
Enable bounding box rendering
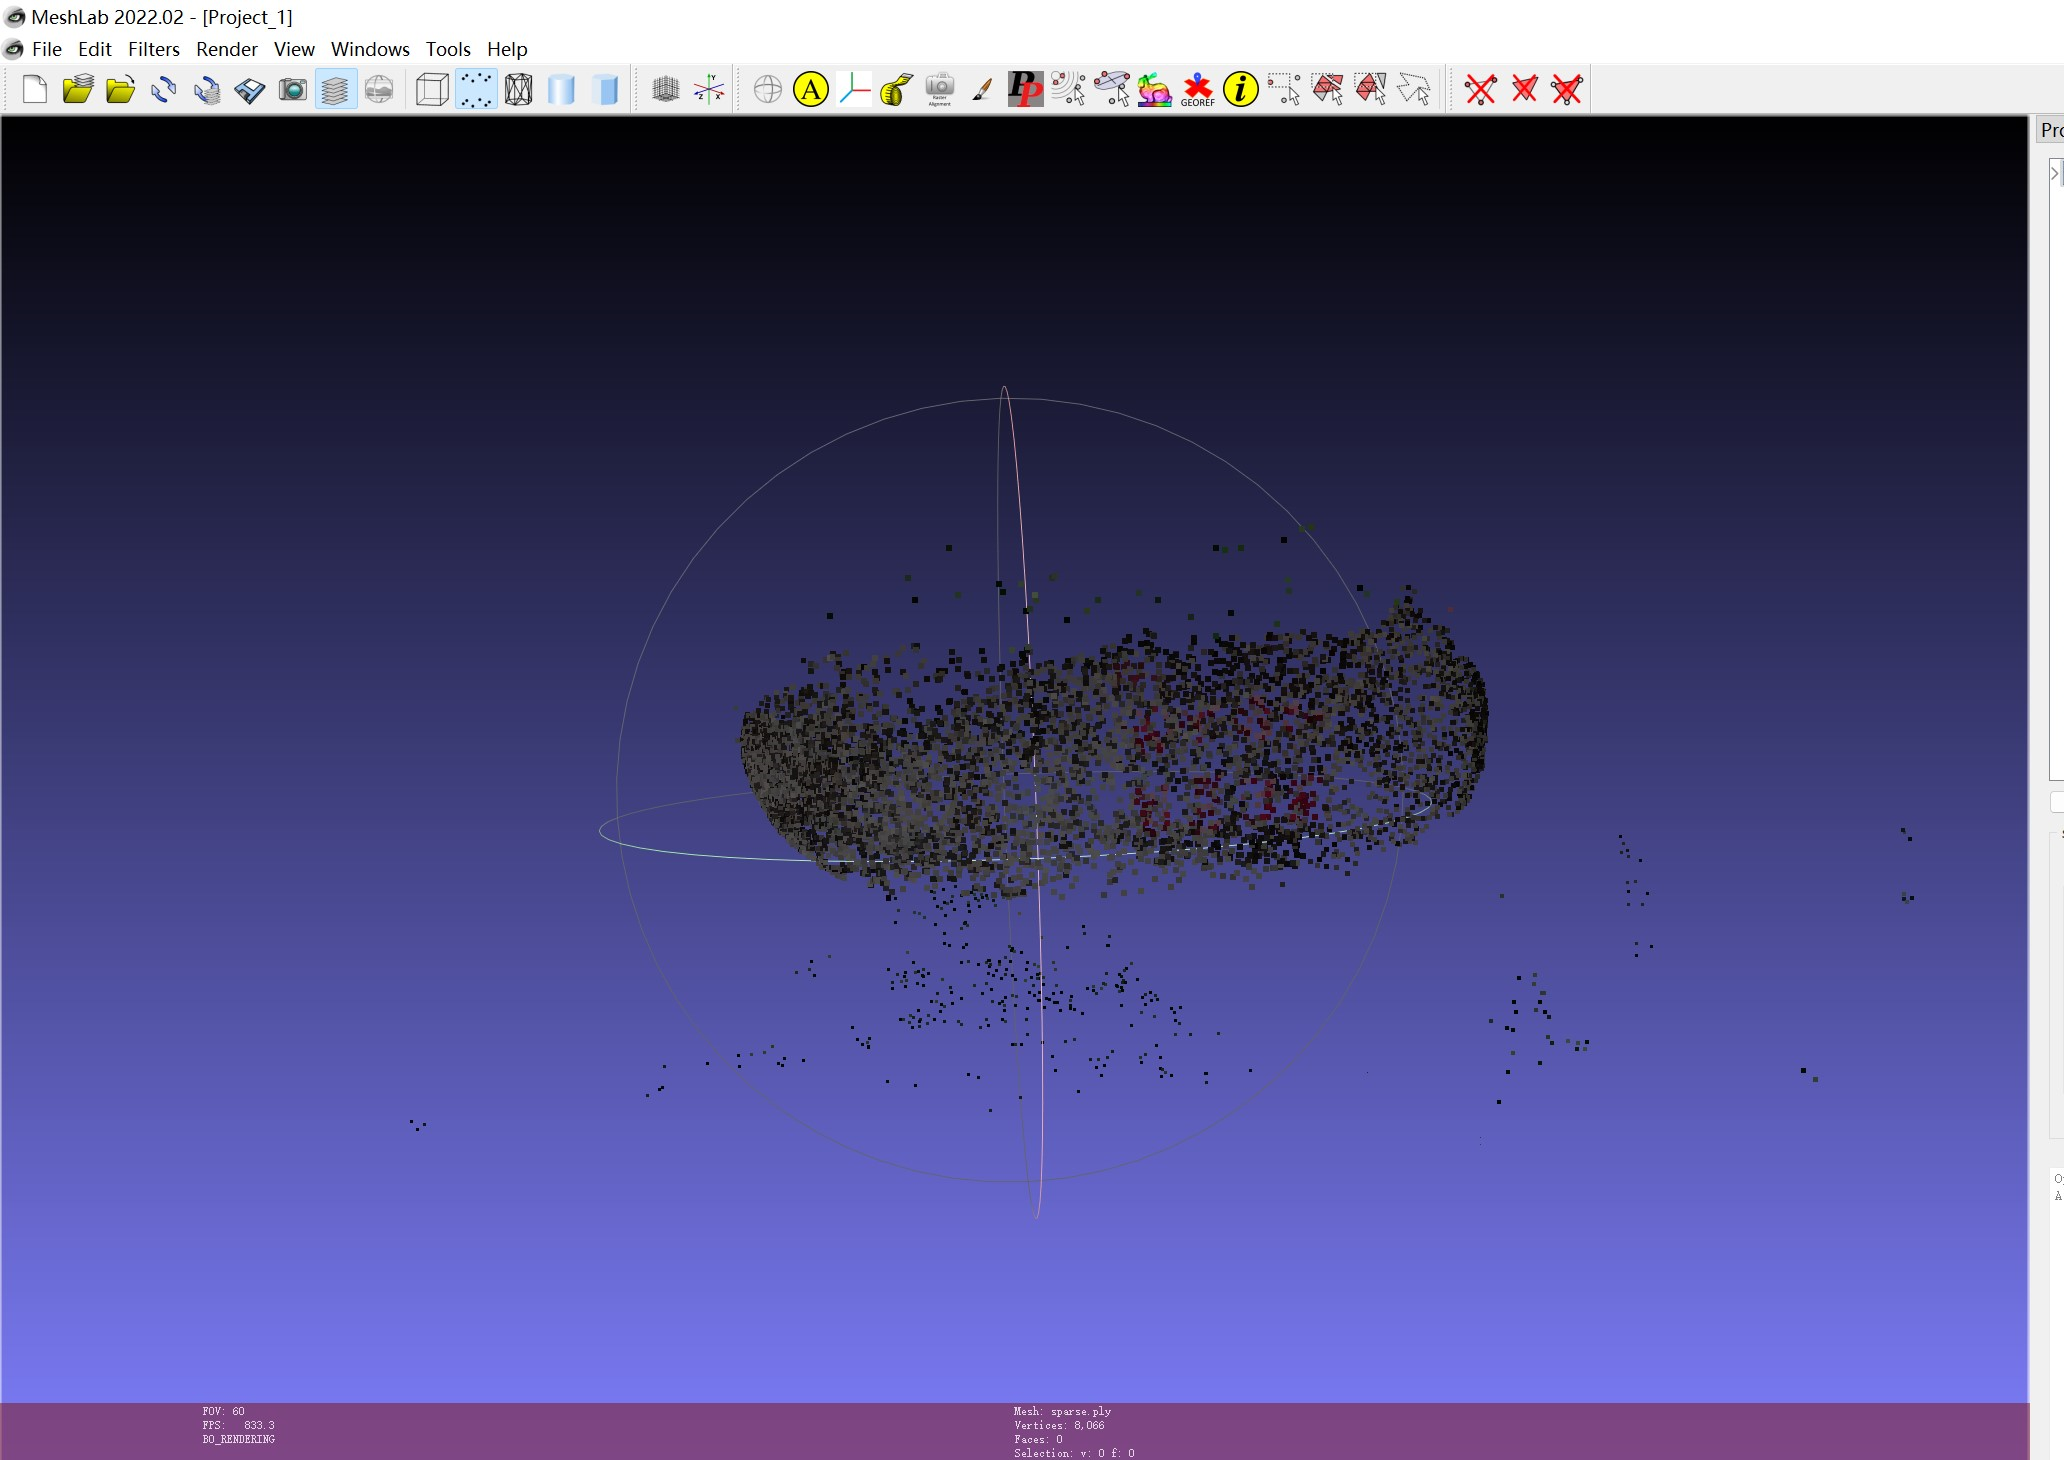432,89
